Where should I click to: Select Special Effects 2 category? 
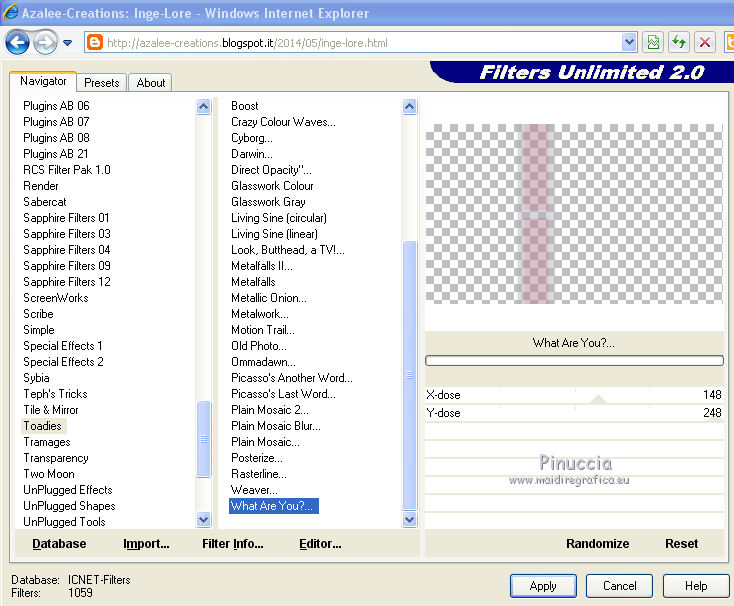click(63, 362)
